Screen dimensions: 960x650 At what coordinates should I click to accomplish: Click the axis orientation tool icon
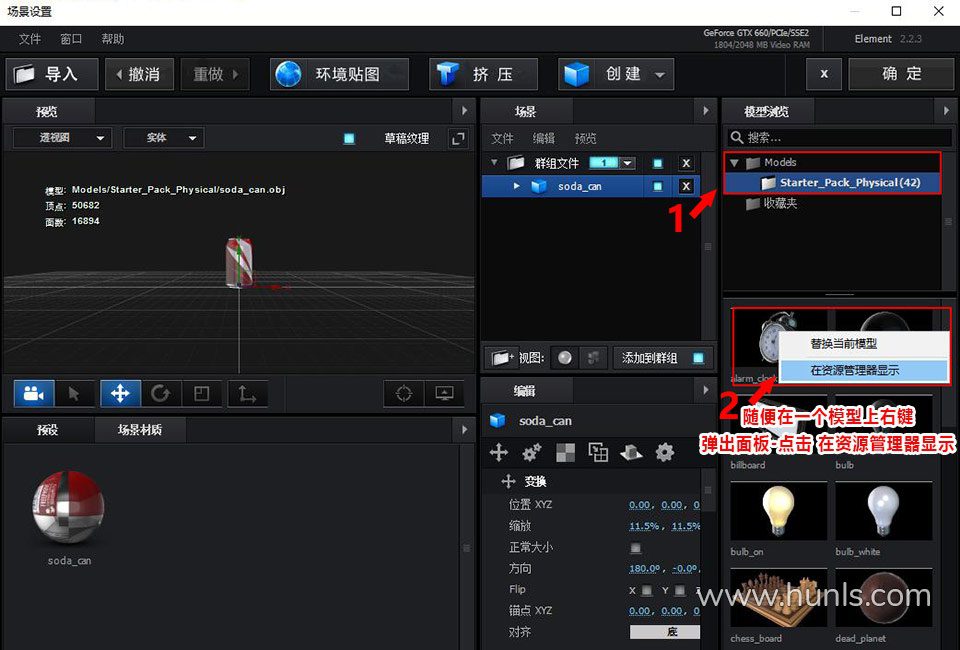point(245,393)
